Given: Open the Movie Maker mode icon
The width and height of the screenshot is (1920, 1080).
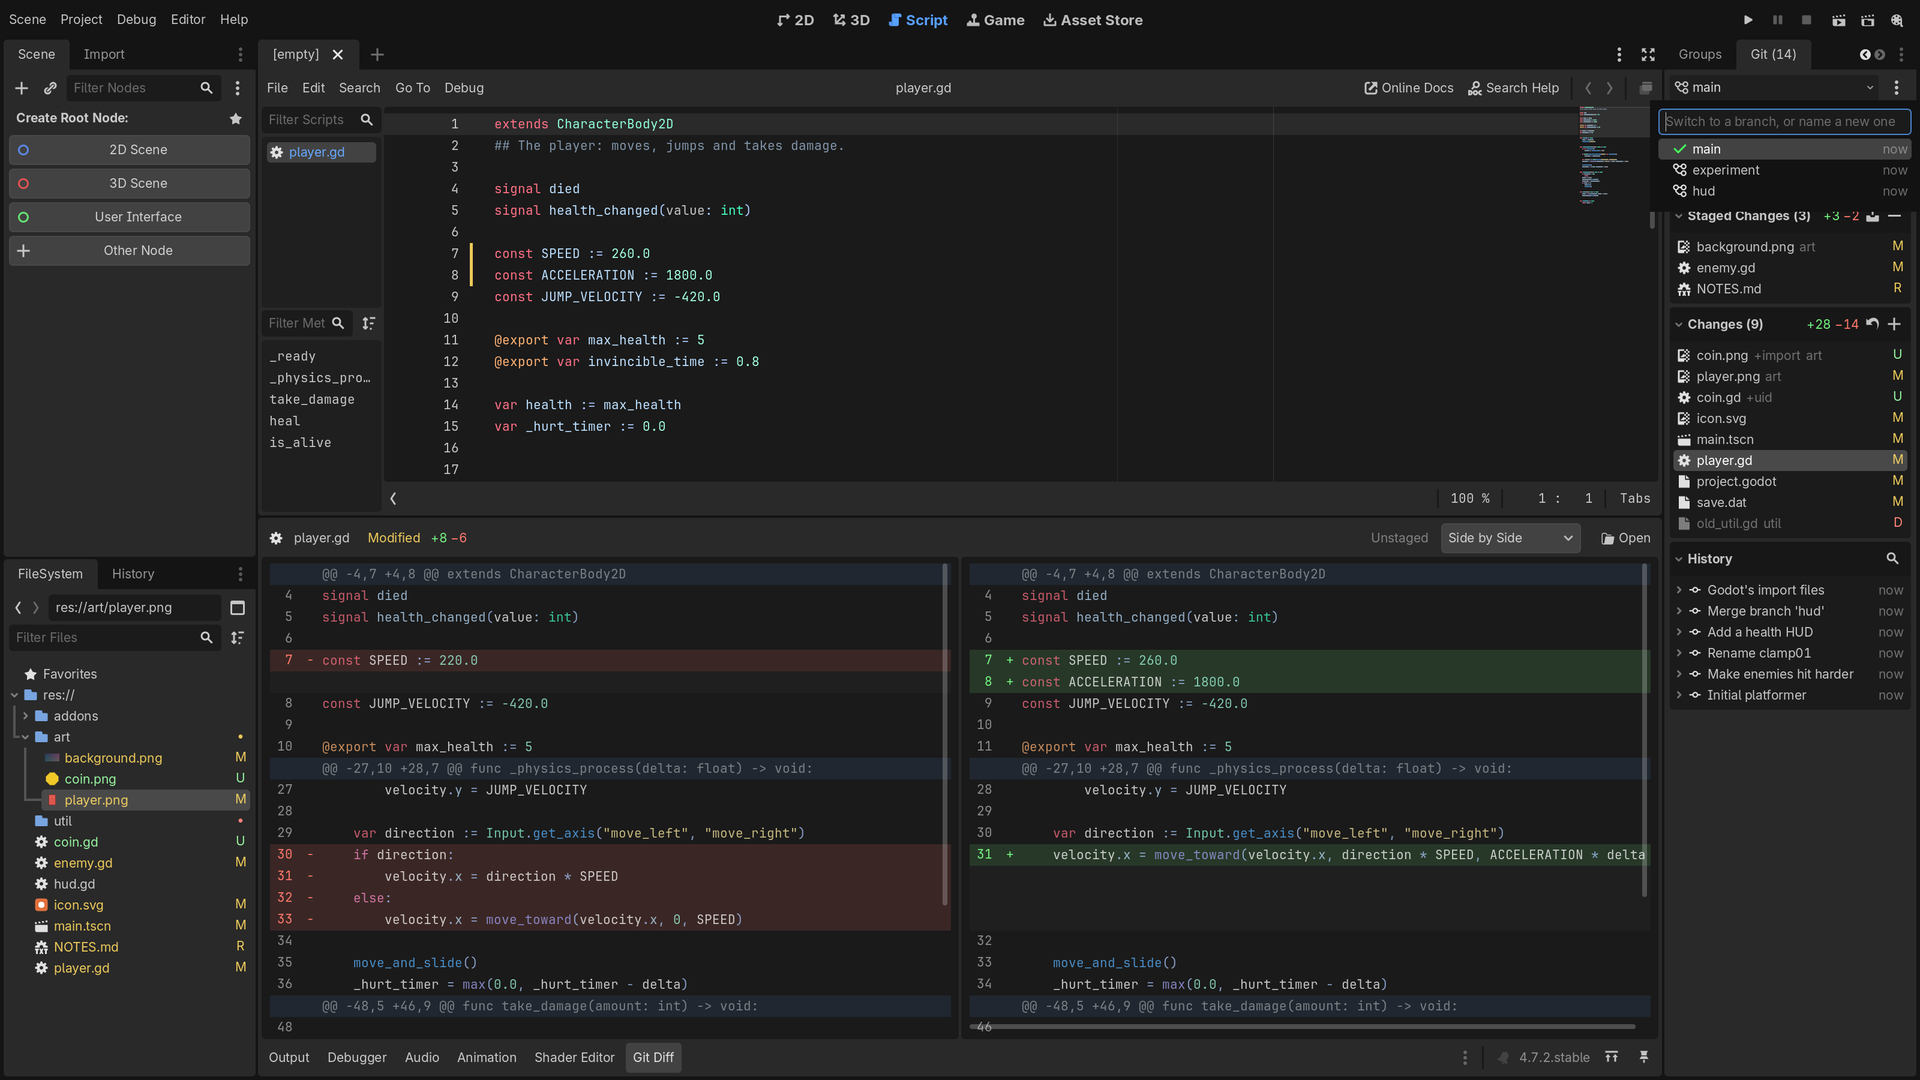Looking at the screenshot, I should click(x=1897, y=20).
